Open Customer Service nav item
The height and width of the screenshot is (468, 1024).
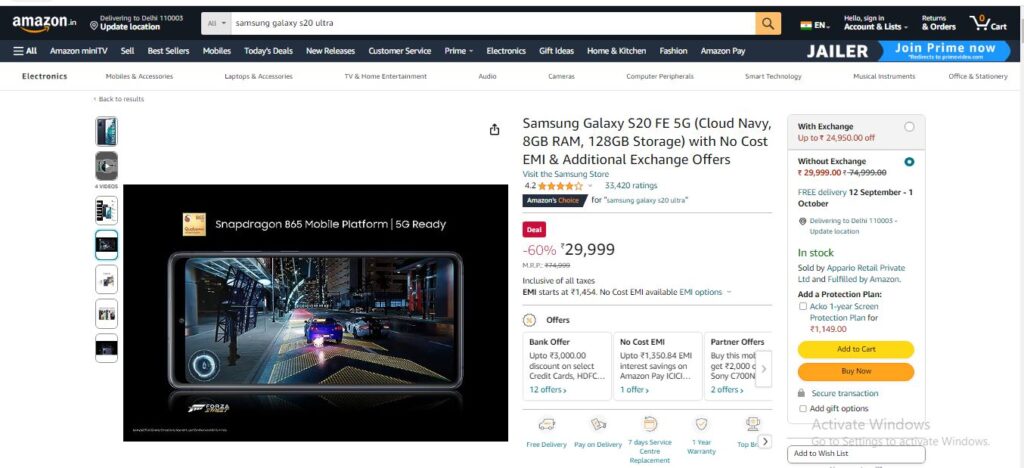400,51
